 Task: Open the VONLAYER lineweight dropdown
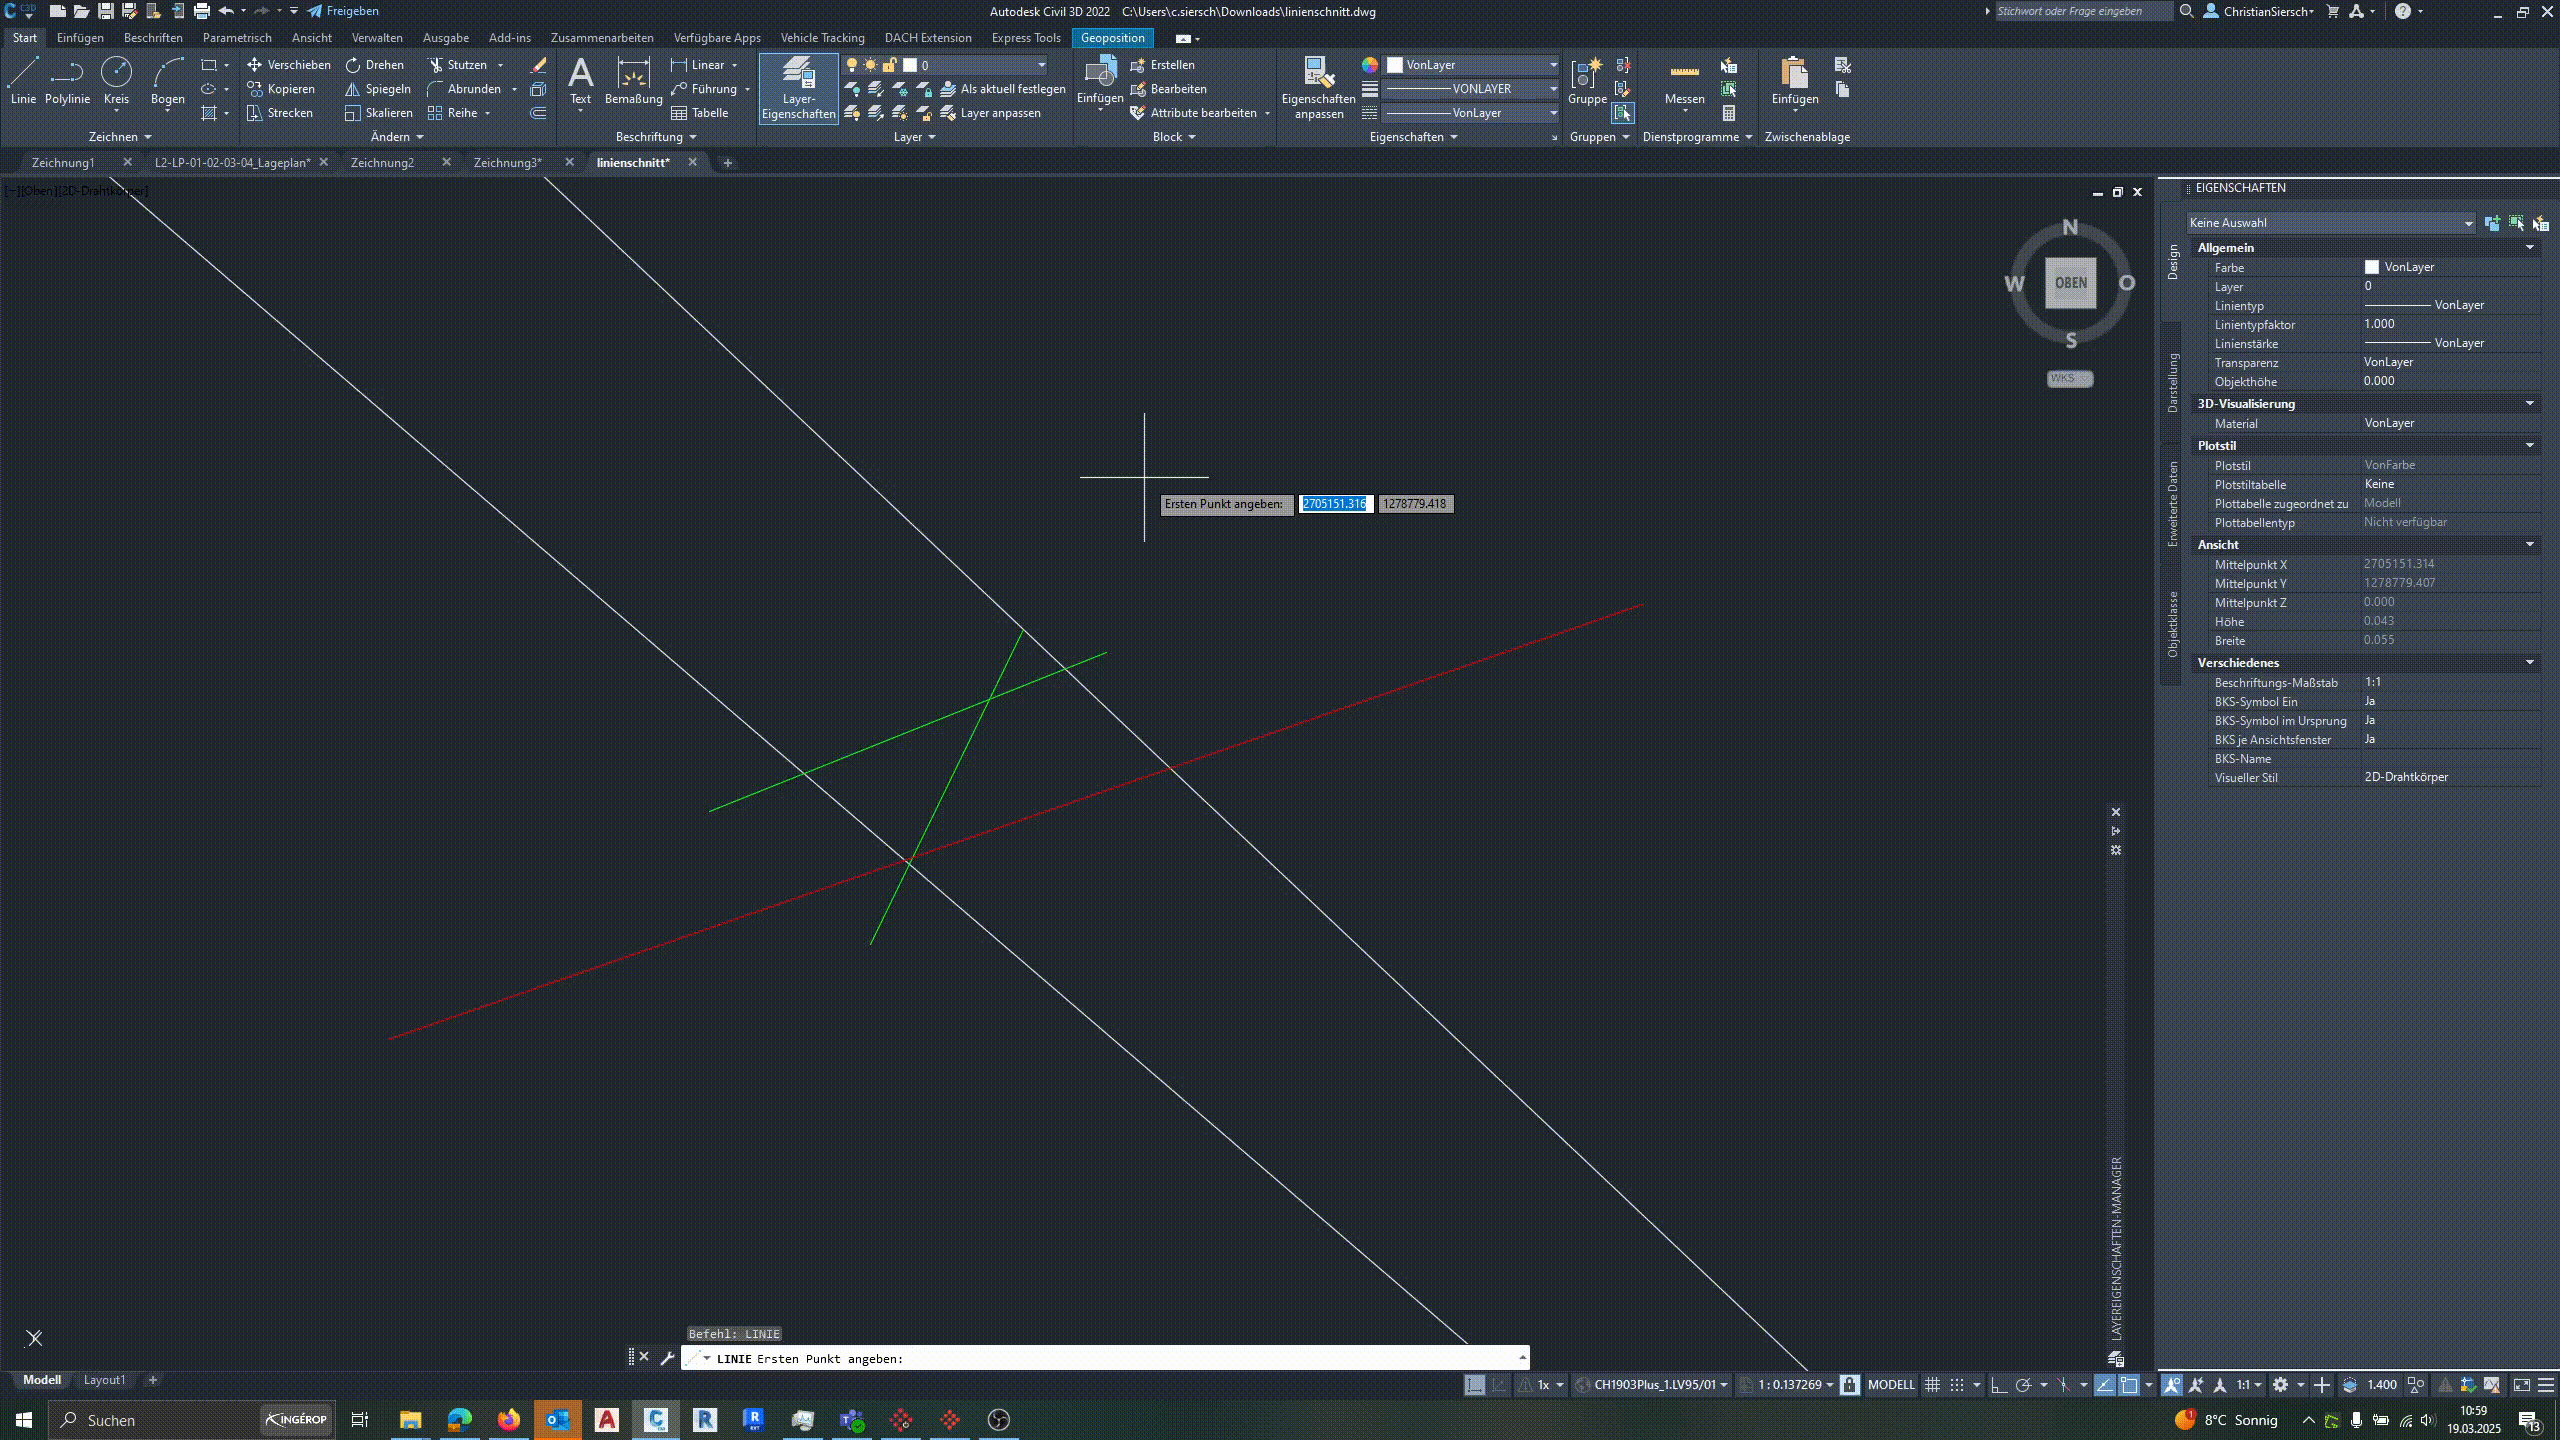(x=1472, y=89)
